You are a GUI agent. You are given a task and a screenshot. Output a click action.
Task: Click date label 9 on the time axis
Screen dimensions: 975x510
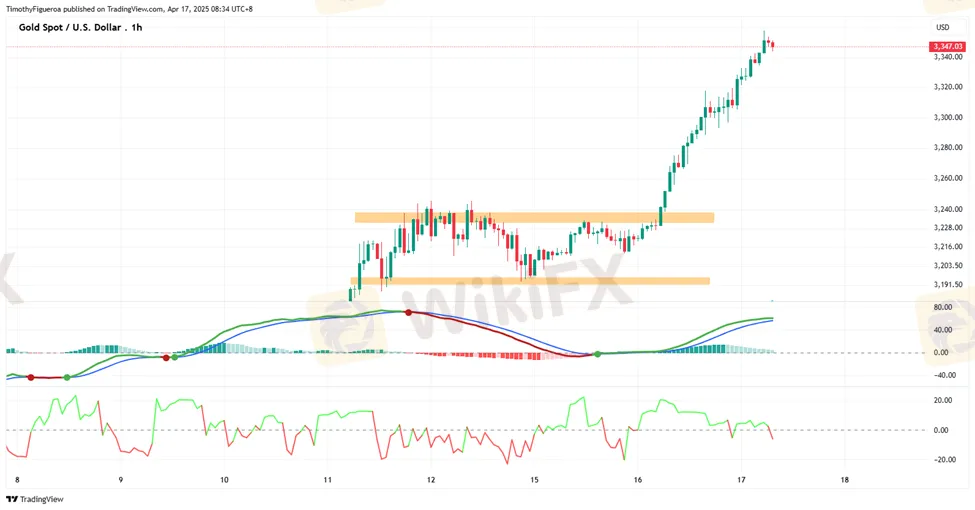point(121,480)
